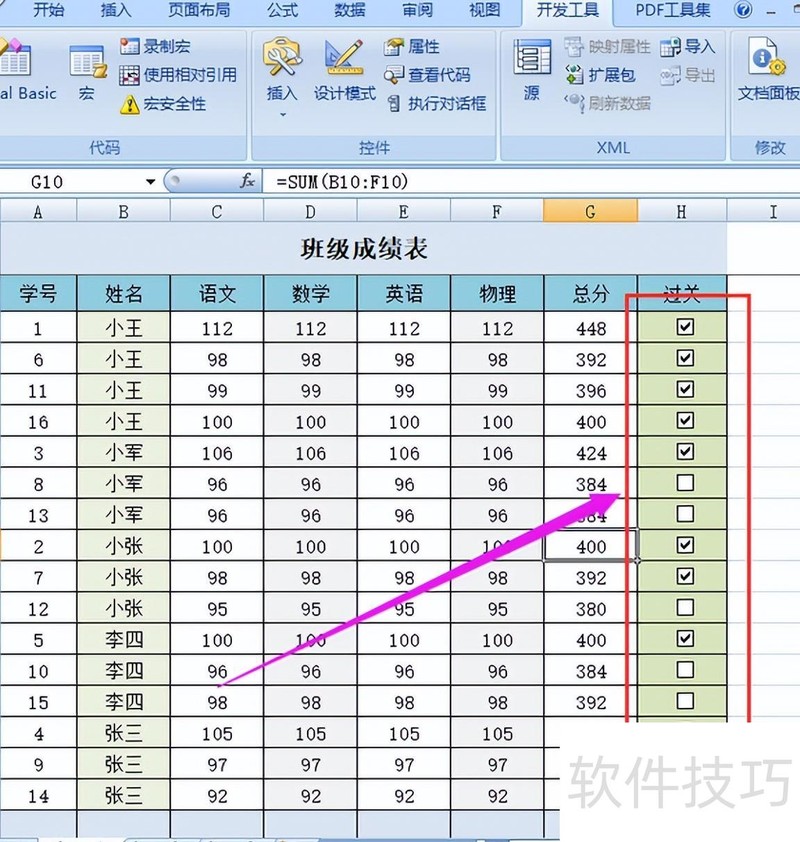800x842 pixels.
Task: Open the 插入 controls gallery
Action: click(282, 75)
